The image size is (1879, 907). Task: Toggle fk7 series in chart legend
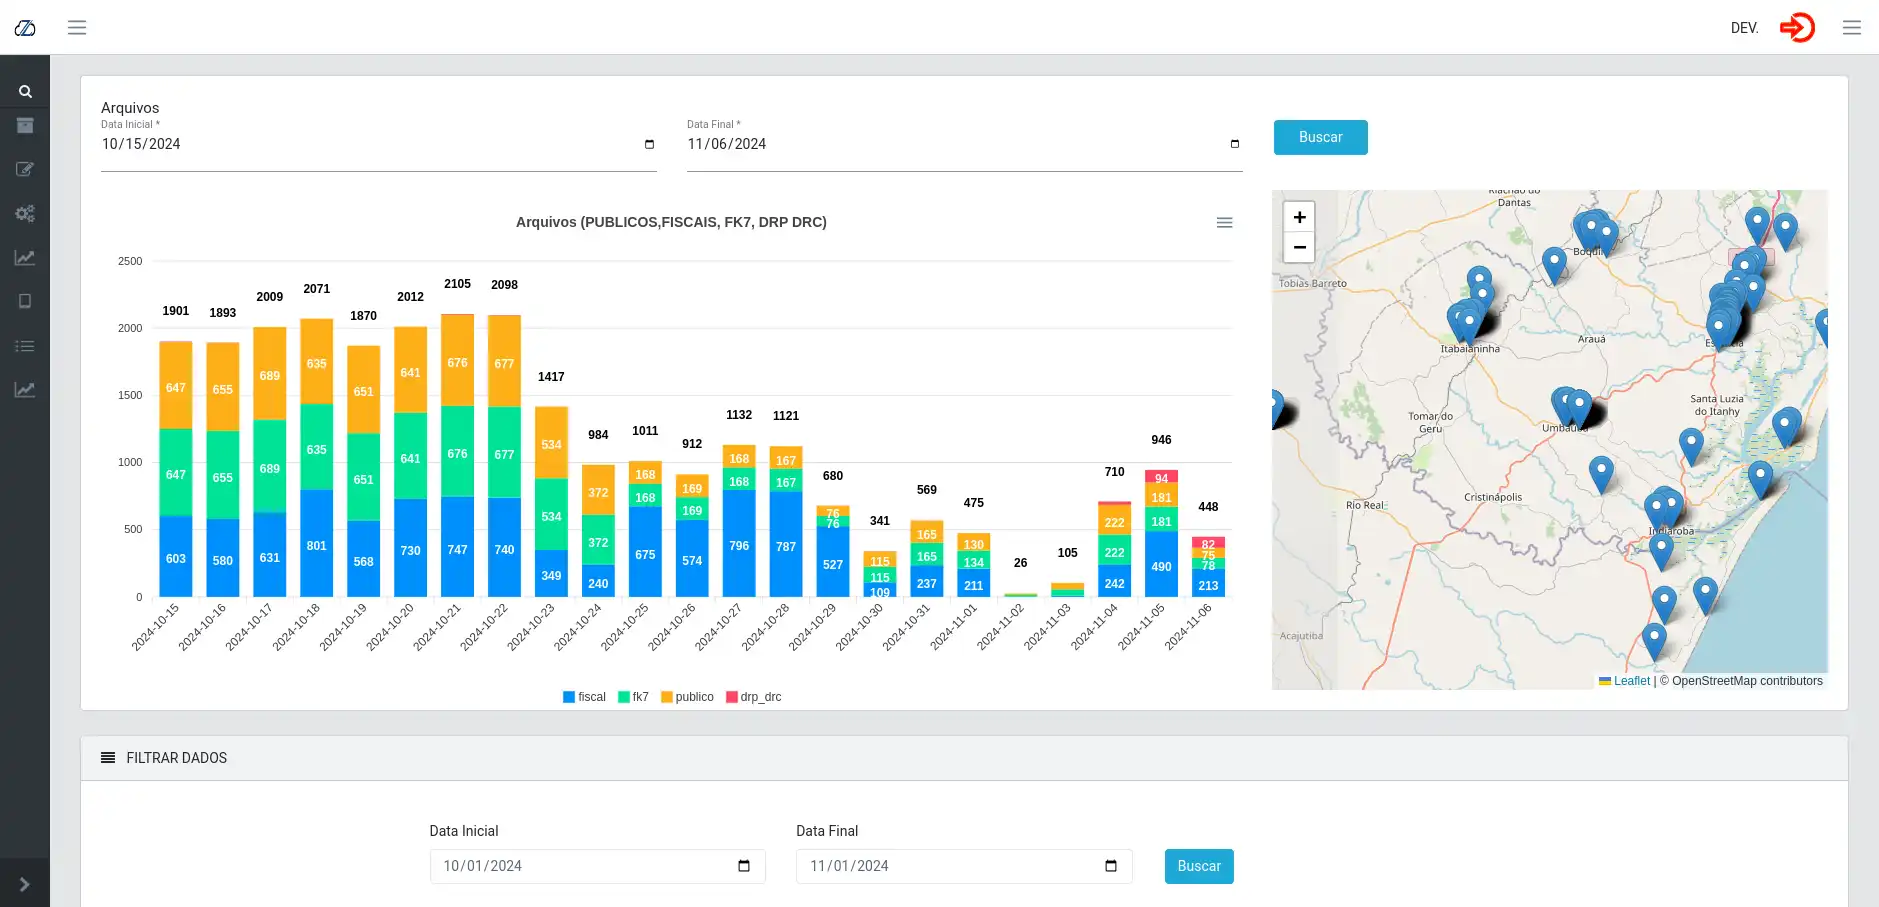[x=633, y=697]
